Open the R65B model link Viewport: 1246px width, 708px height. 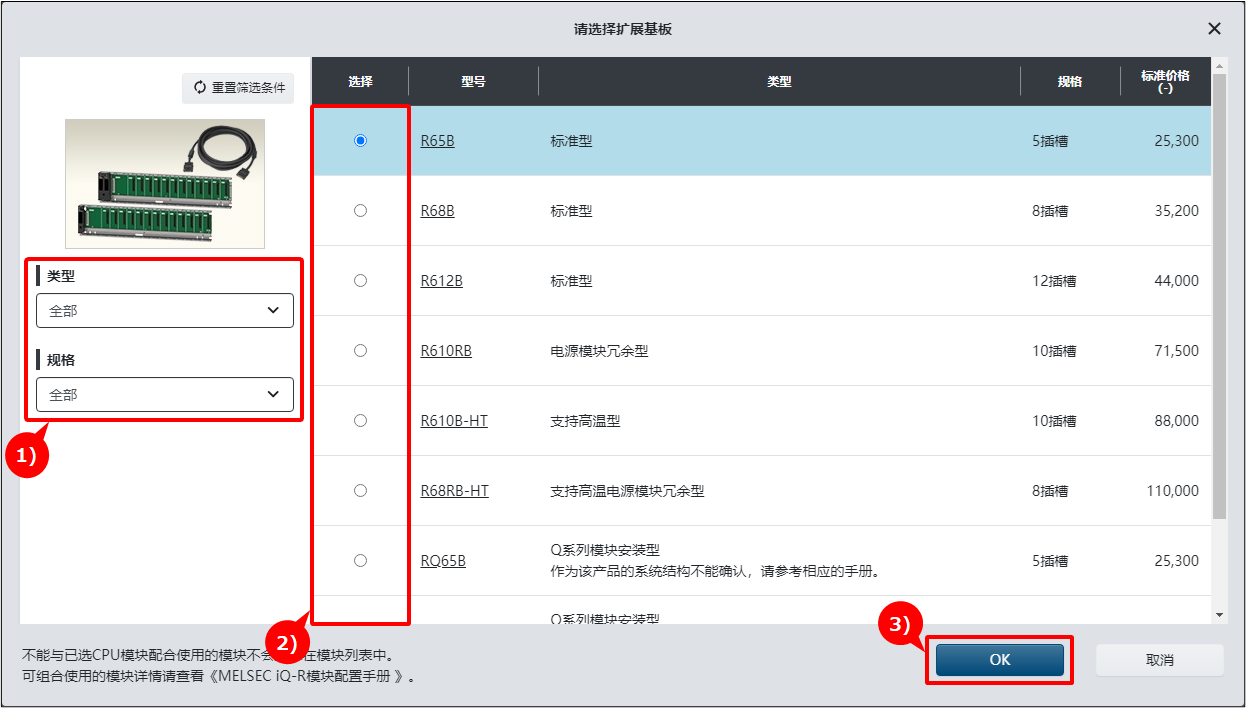tap(437, 141)
